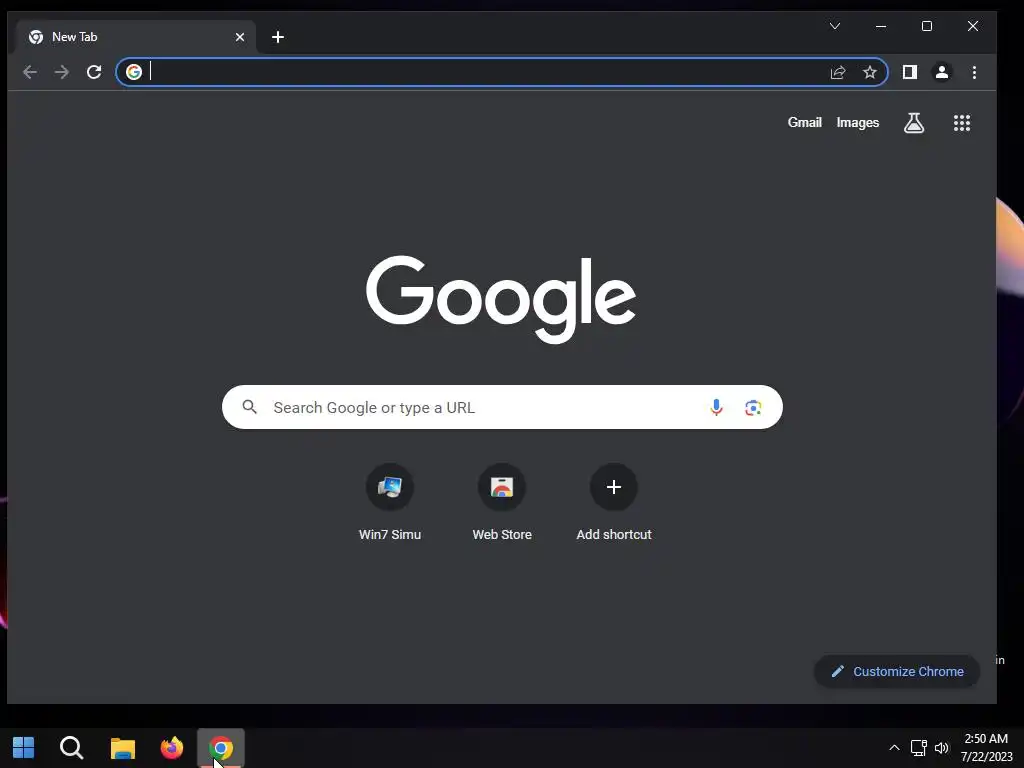Open Windows taskbar search
Image resolution: width=1024 pixels, height=768 pixels.
click(71, 748)
